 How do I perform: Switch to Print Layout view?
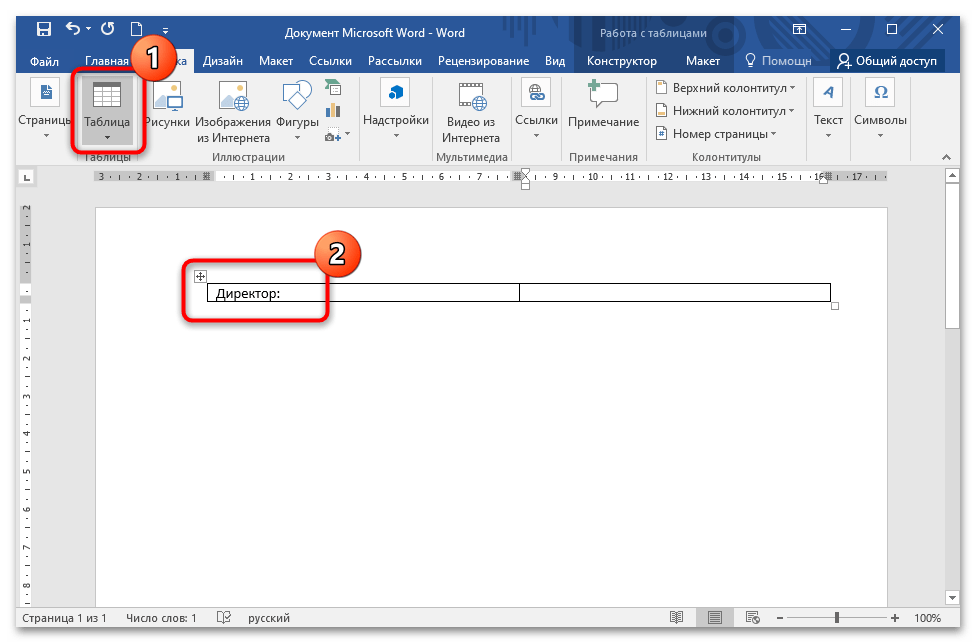tap(715, 617)
